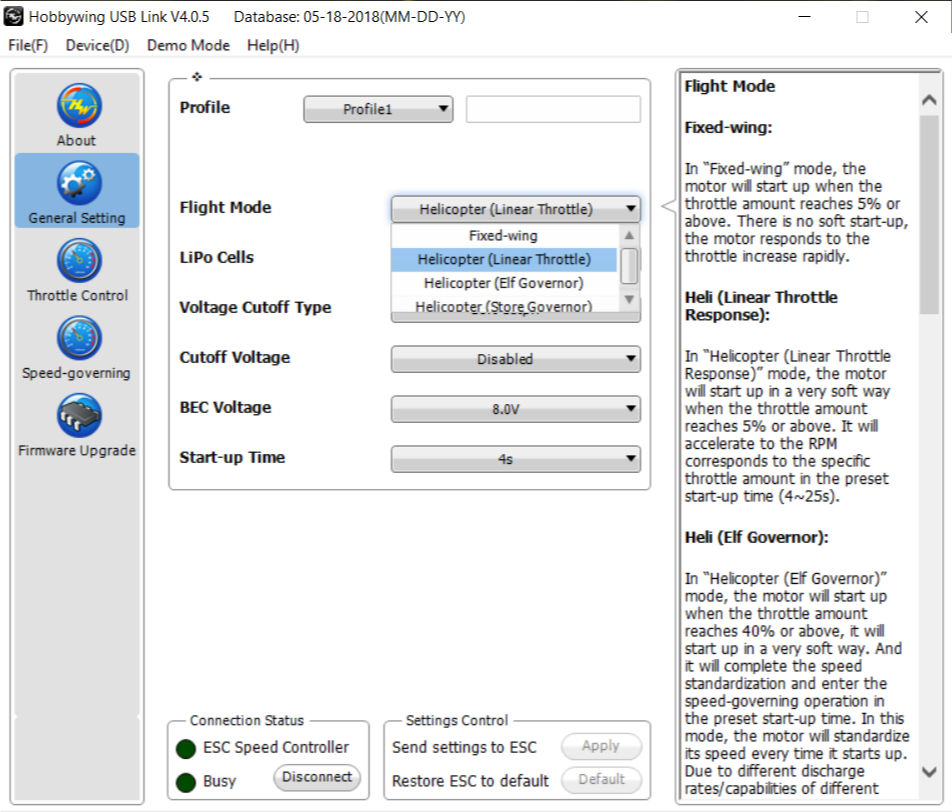
Task: Open the Start-up Time 4s dropdown
Action: (x=516, y=459)
